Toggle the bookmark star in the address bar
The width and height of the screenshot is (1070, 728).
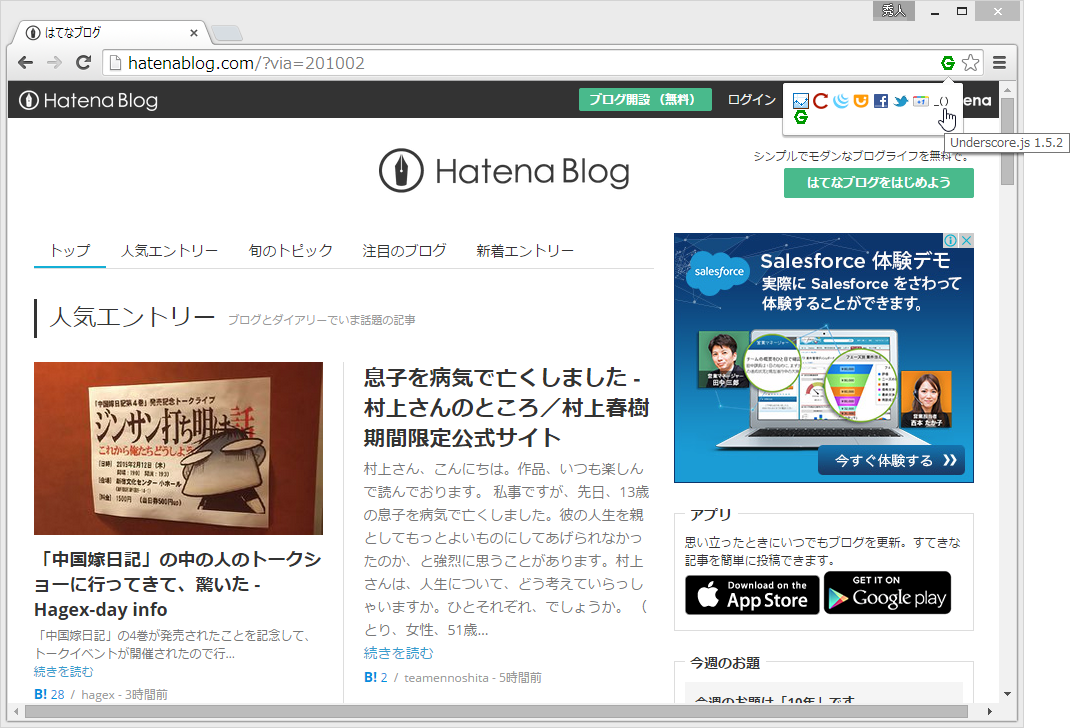point(970,62)
